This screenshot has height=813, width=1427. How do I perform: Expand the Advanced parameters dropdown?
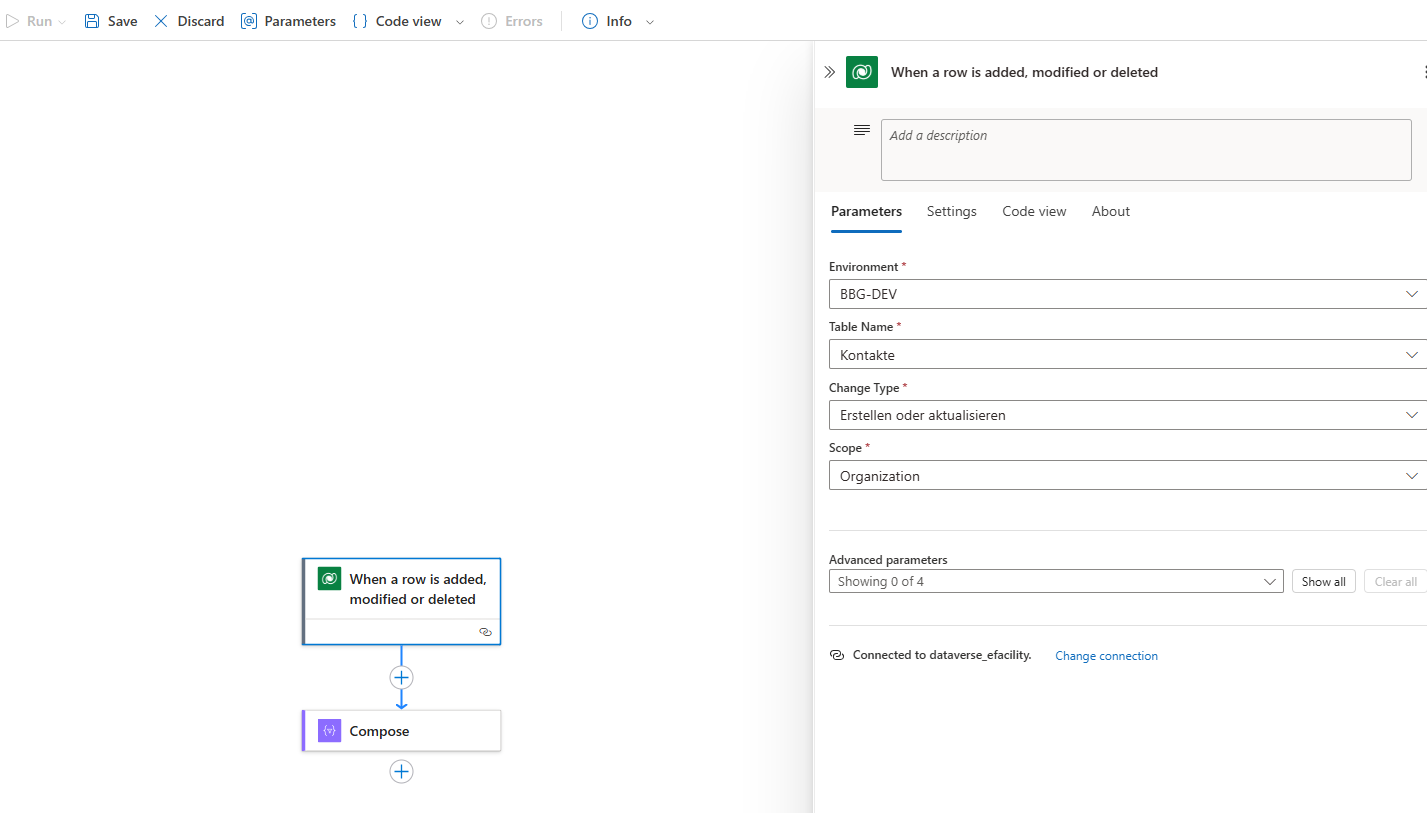pos(1056,581)
